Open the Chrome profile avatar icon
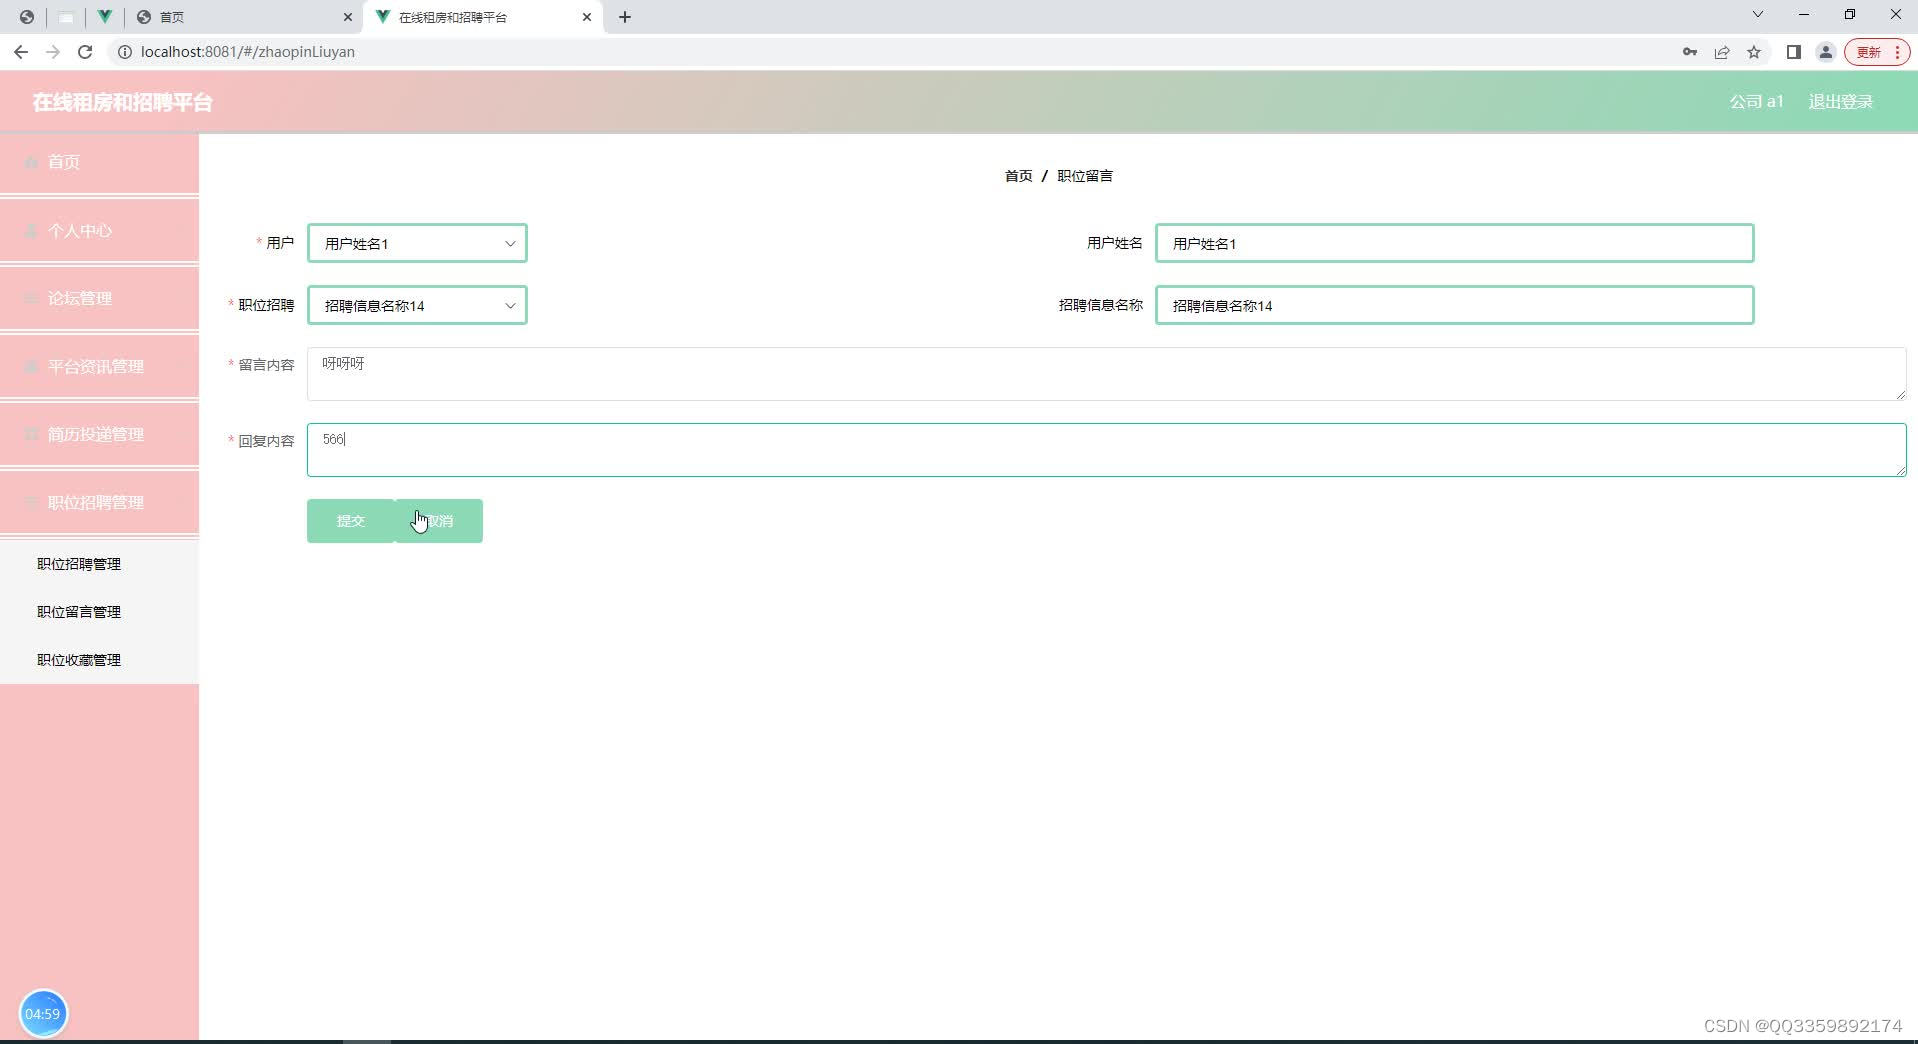1918x1044 pixels. (x=1826, y=52)
